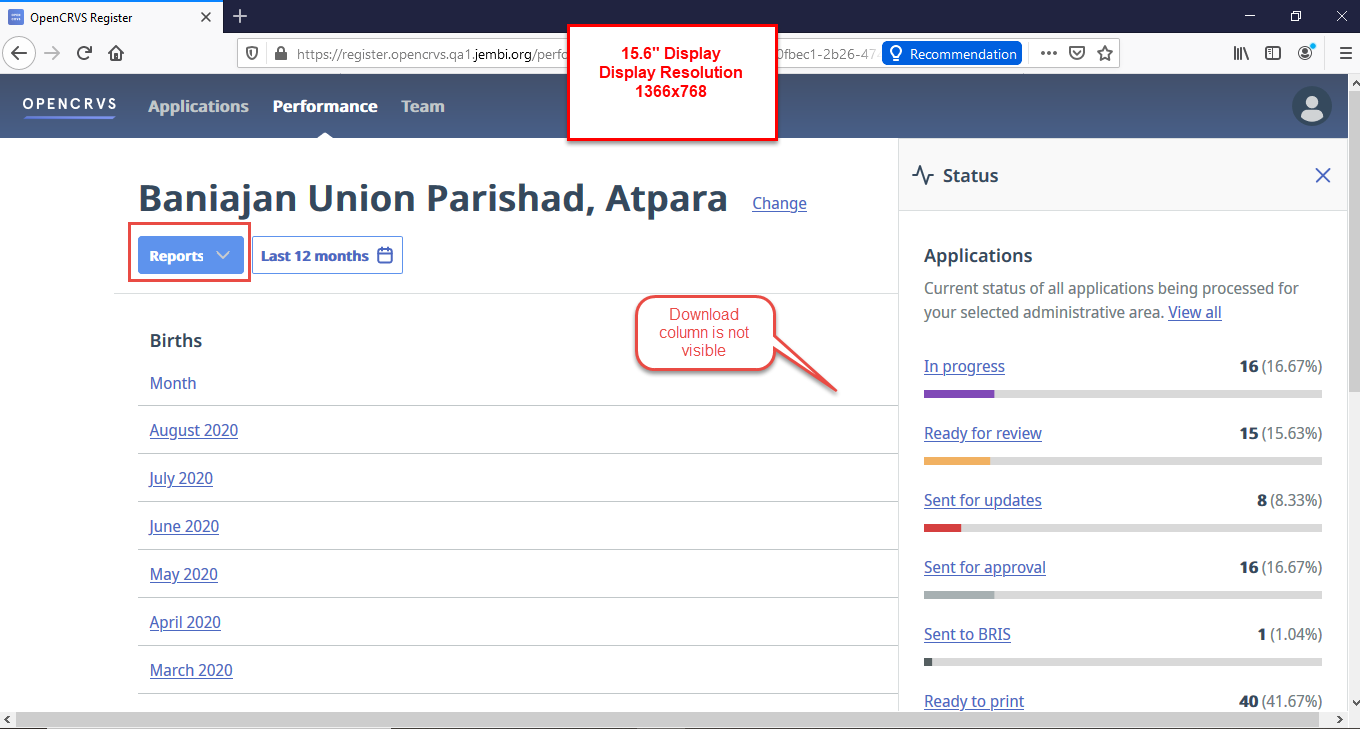
Task: Open the user profile avatar icon
Action: click(1311, 106)
